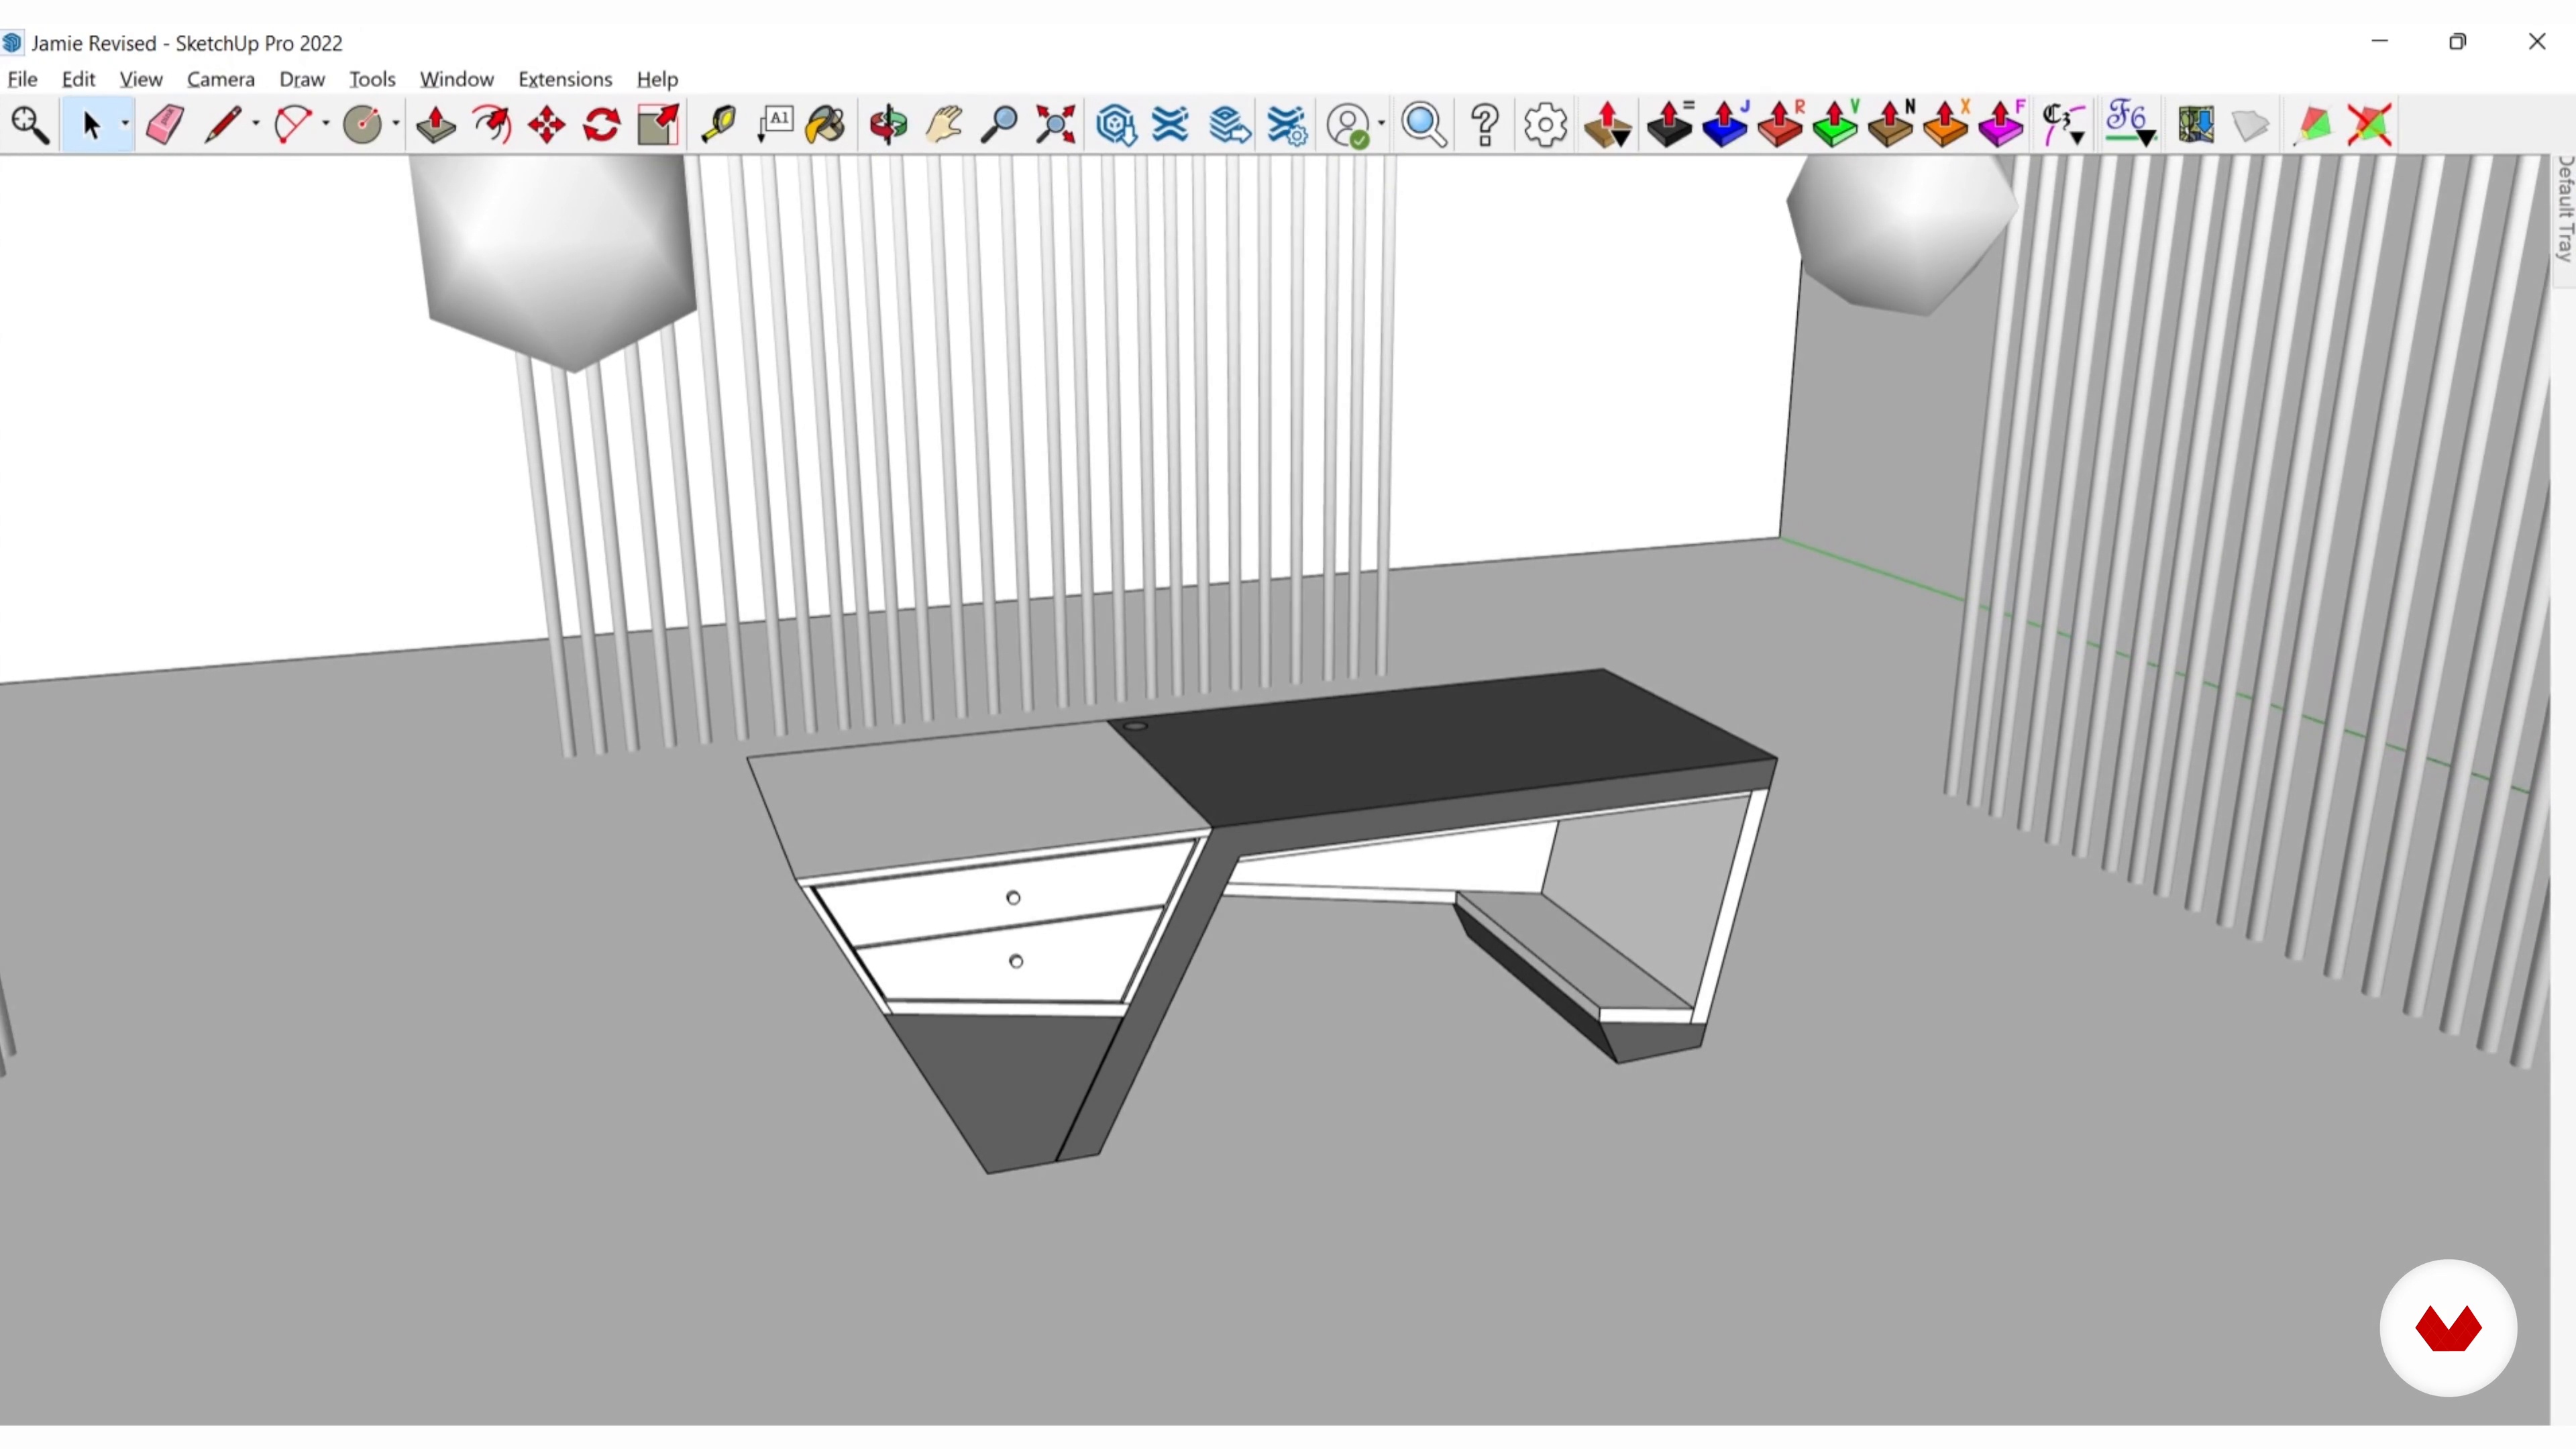Activate the Push/Pull tool
Viewport: 2576px width, 1449px height.
click(436, 125)
